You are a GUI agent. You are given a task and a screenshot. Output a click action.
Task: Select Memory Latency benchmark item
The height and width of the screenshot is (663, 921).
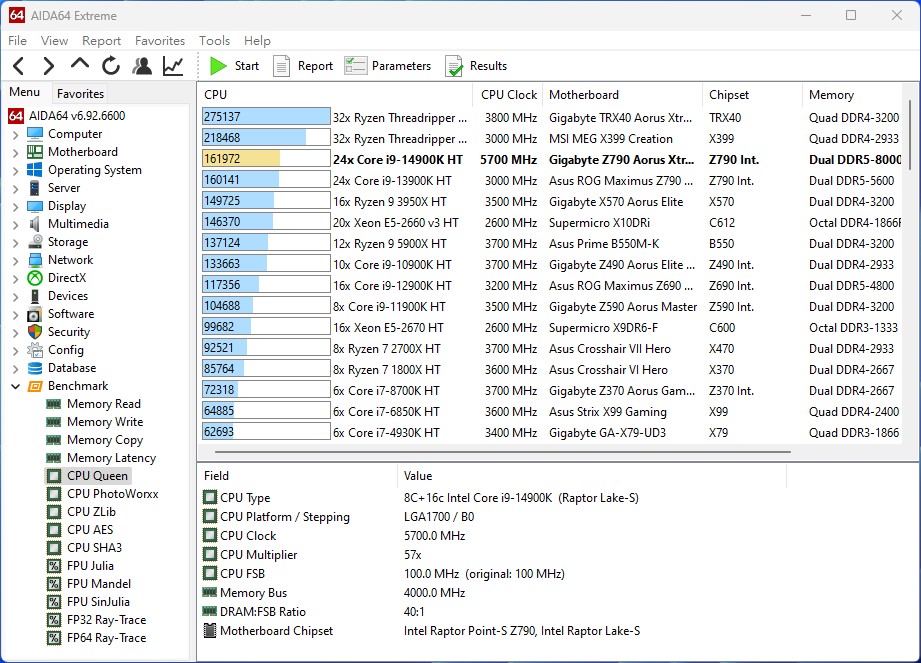(111, 458)
